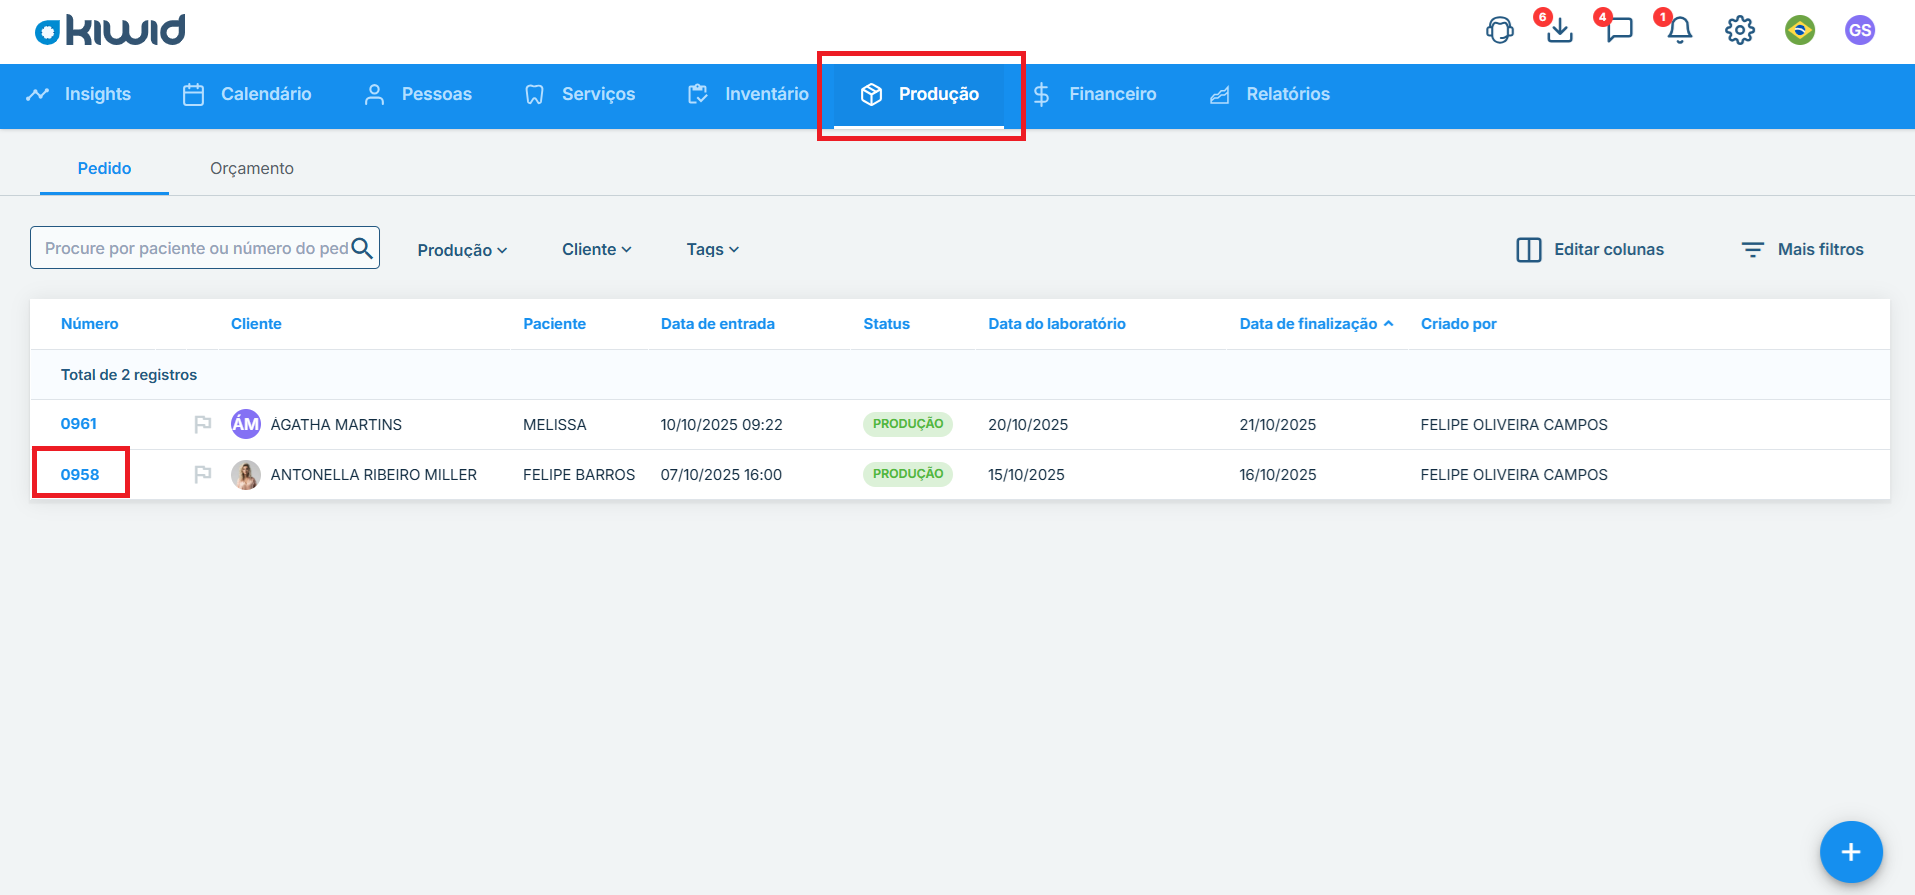Viewport: 1915px width, 895px height.
Task: Click the Kiwid logo
Action: [x=110, y=30]
